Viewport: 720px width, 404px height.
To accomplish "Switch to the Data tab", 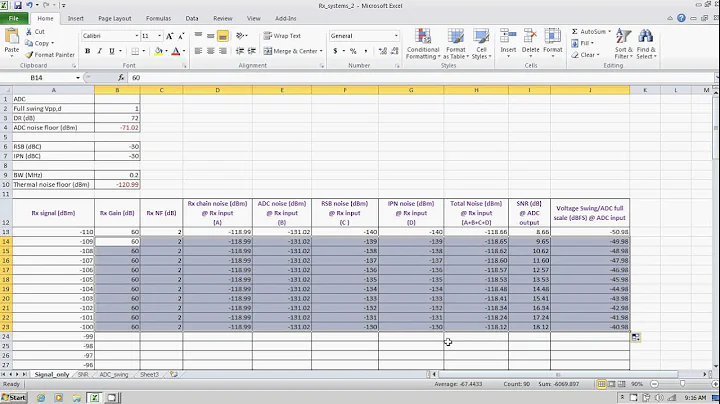I will pyautogui.click(x=192, y=18).
